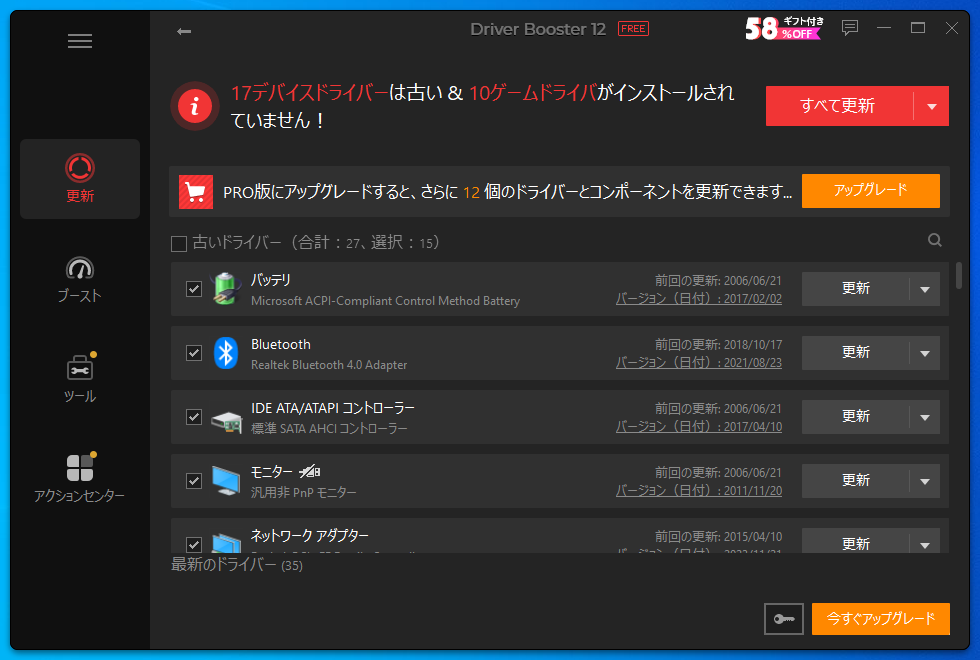Search drivers with magnifier icon

[934, 240]
